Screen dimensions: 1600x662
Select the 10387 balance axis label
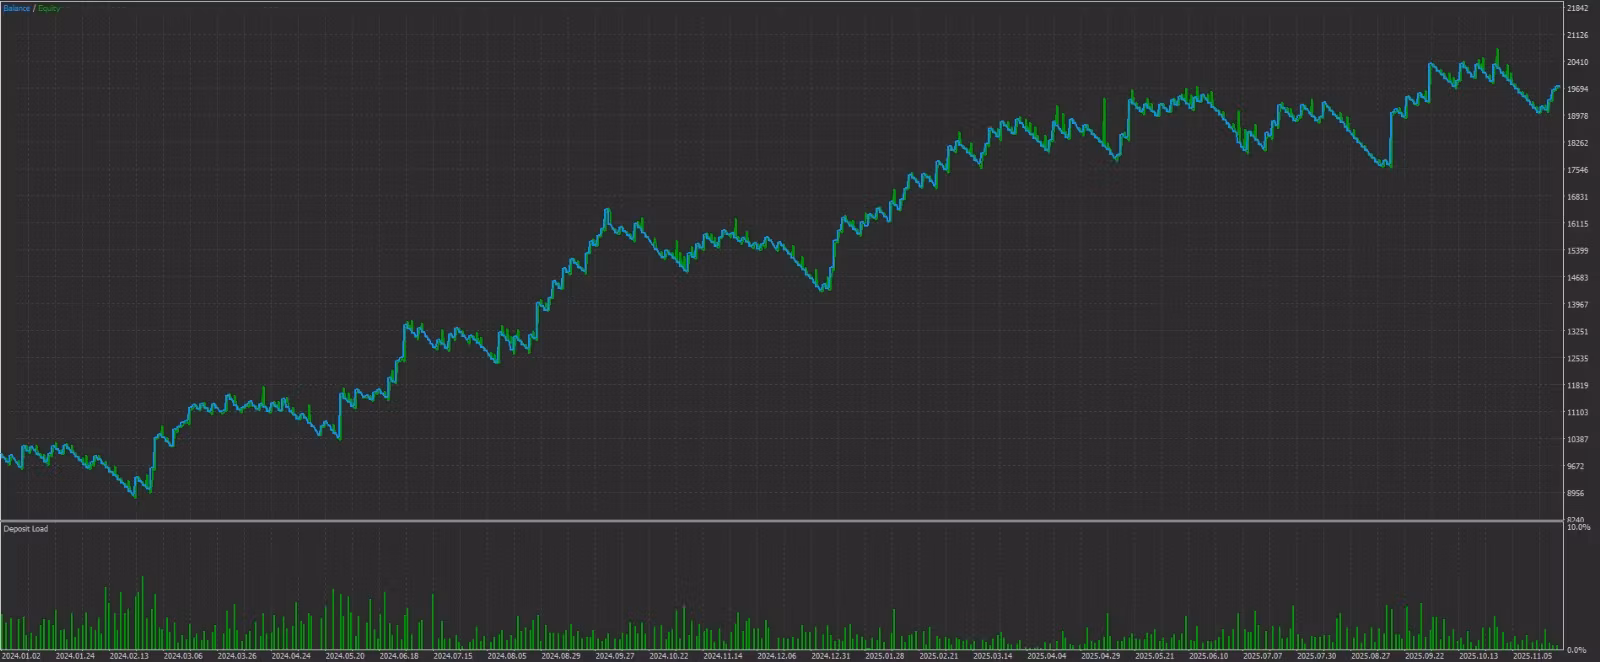(1578, 440)
